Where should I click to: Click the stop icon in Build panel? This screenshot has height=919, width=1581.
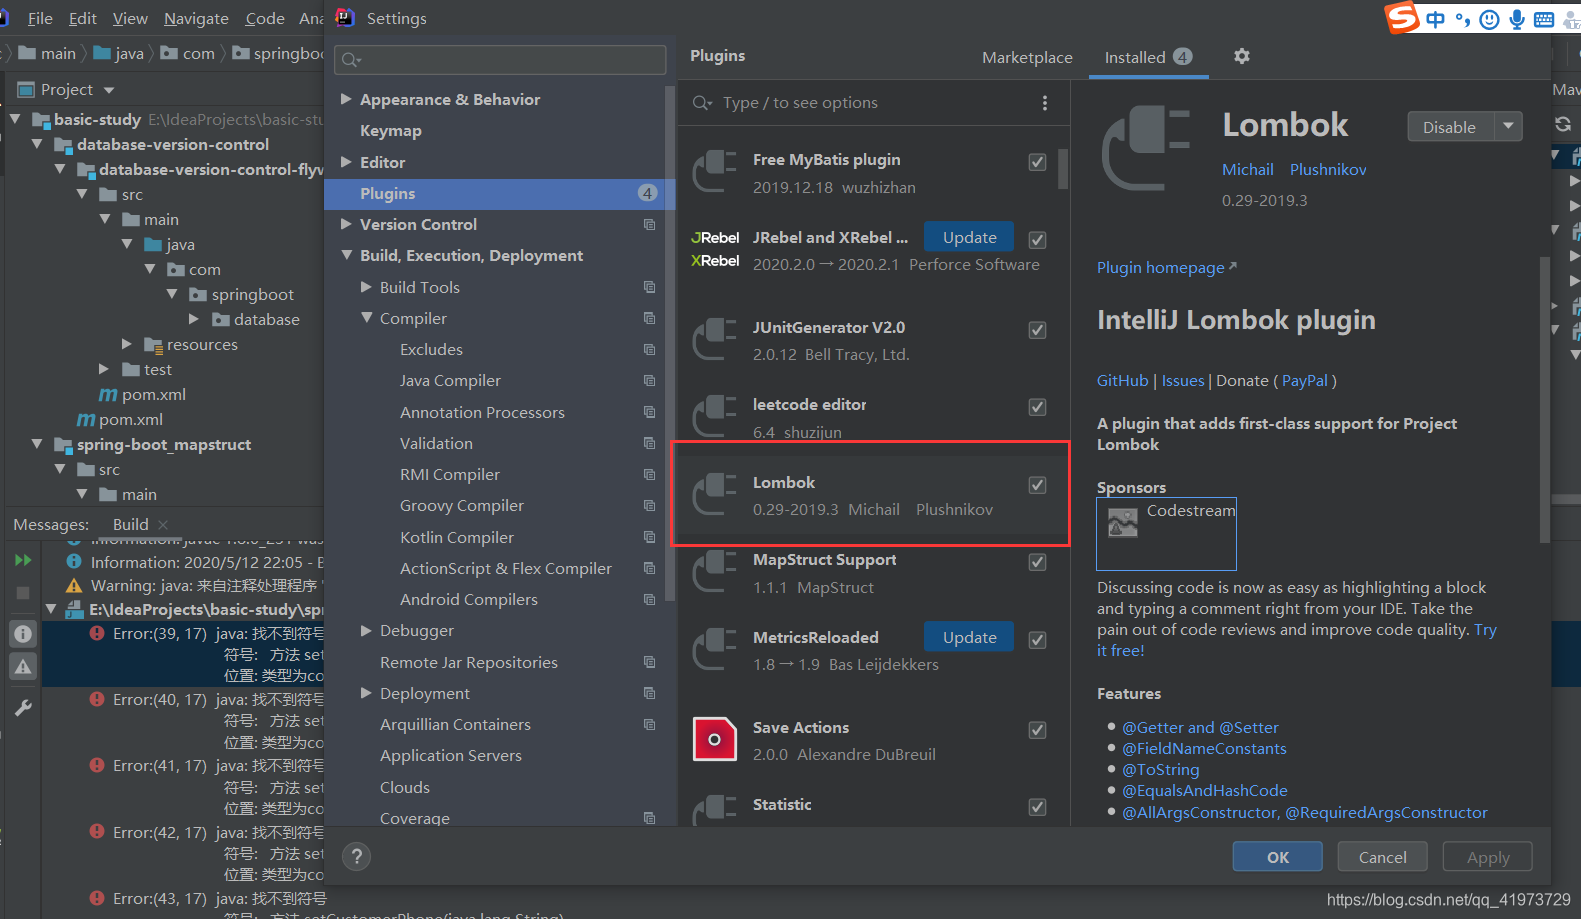[23, 593]
